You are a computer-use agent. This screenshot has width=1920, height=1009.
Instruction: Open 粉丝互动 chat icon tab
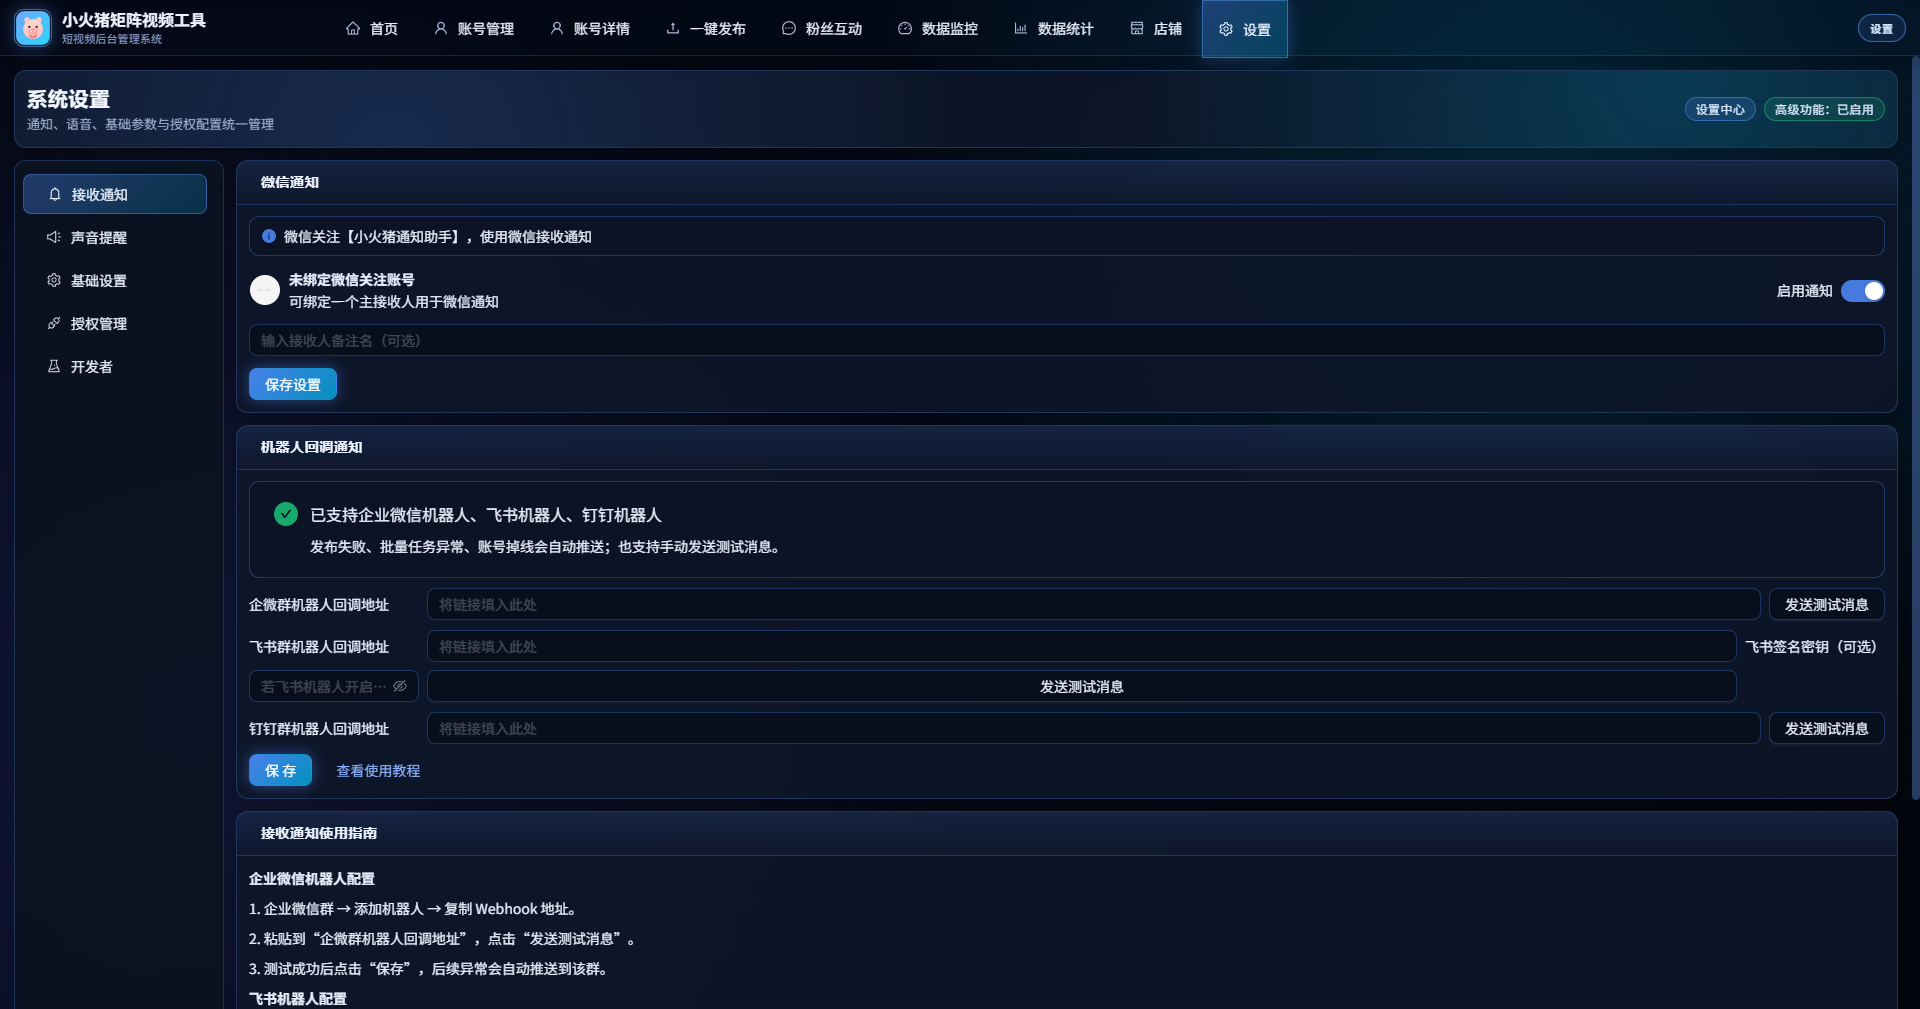[x=789, y=29]
